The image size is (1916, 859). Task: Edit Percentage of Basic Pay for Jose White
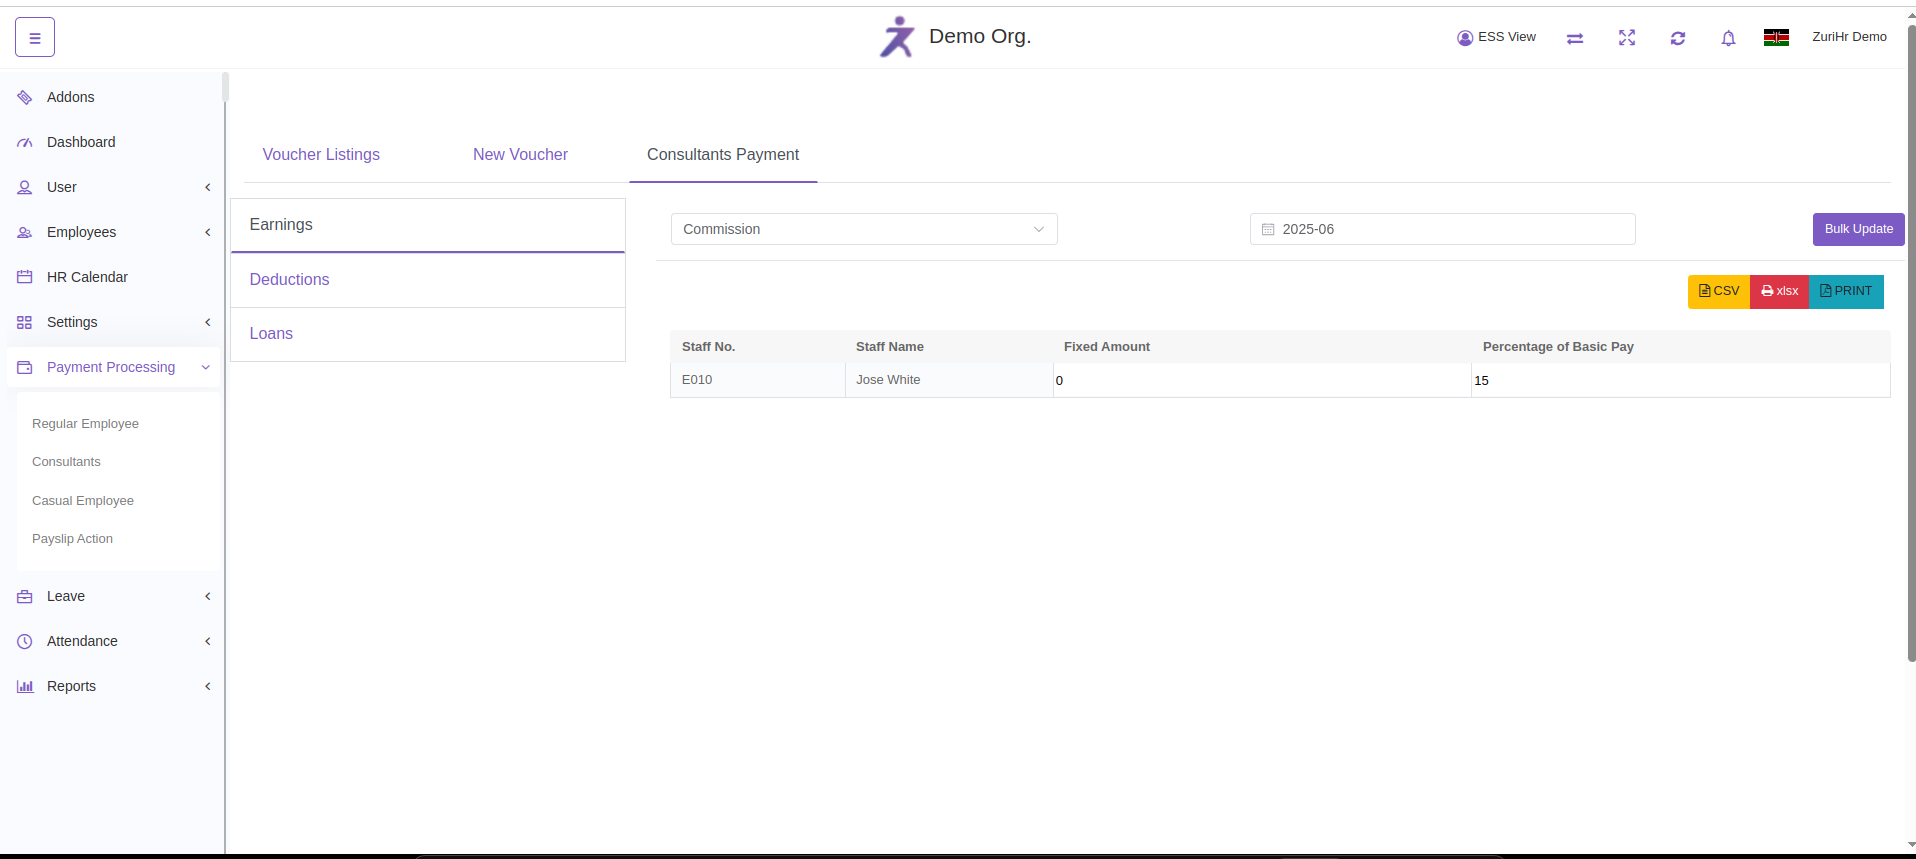pos(1679,381)
